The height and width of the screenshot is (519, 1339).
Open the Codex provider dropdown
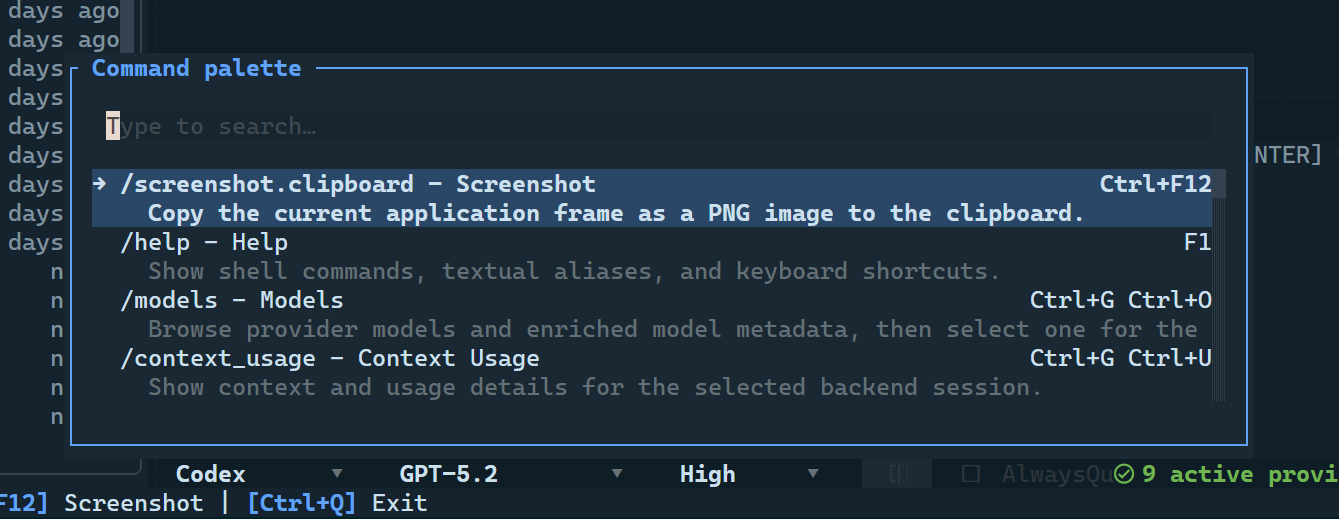pos(260,474)
